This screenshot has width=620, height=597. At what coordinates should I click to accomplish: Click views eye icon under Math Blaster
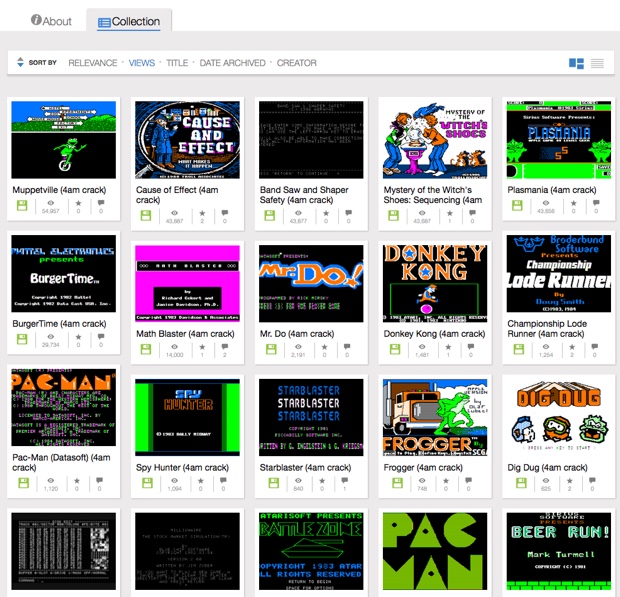click(x=174, y=347)
